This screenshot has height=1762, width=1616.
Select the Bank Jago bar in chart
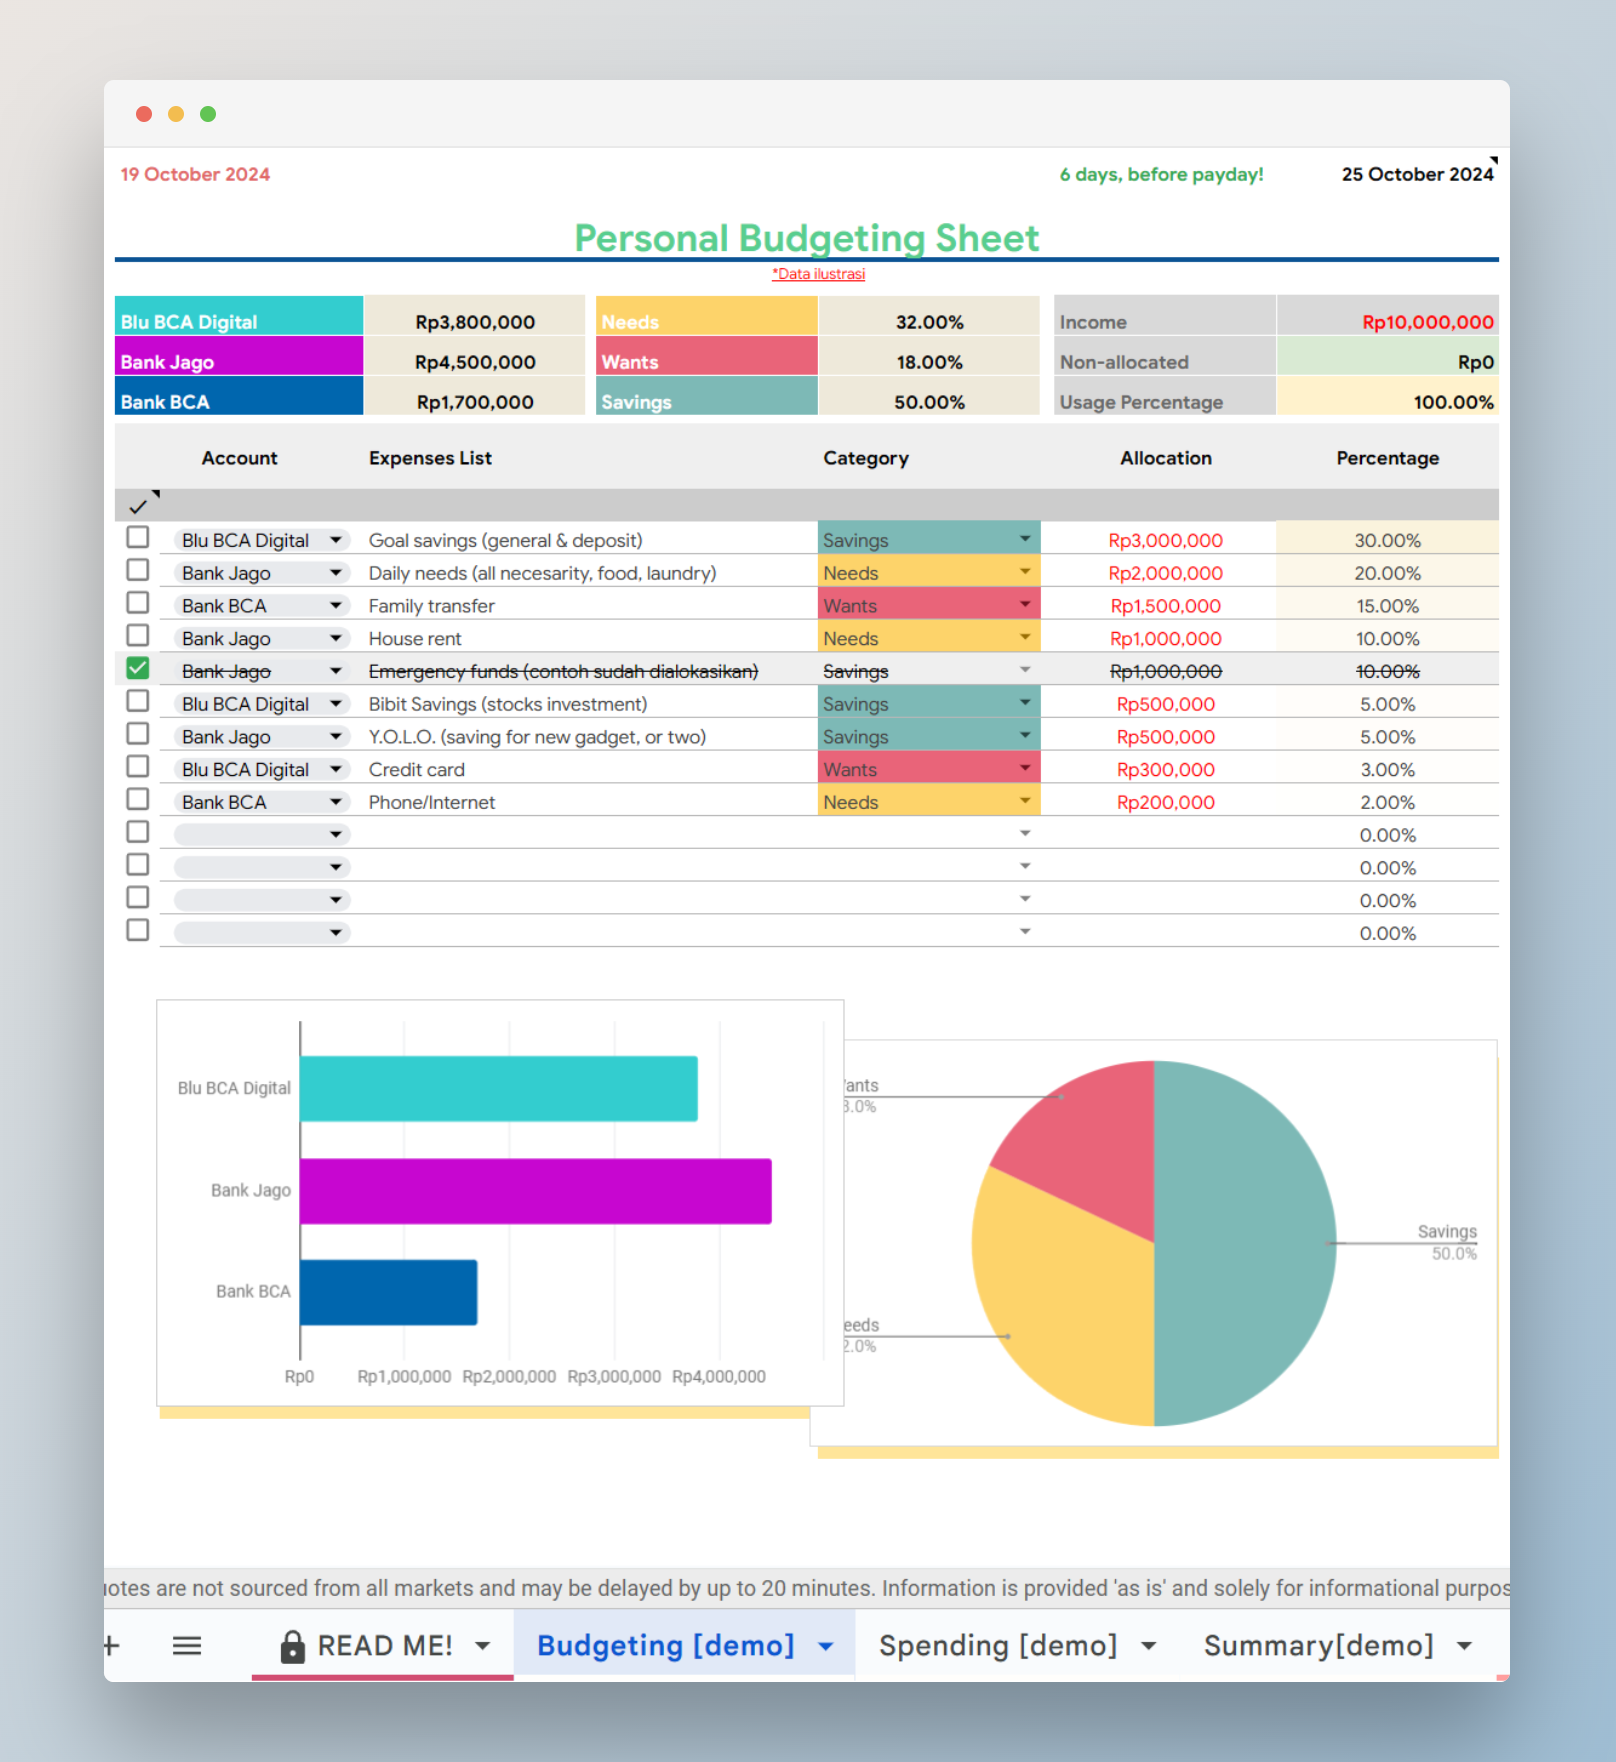coord(536,1191)
